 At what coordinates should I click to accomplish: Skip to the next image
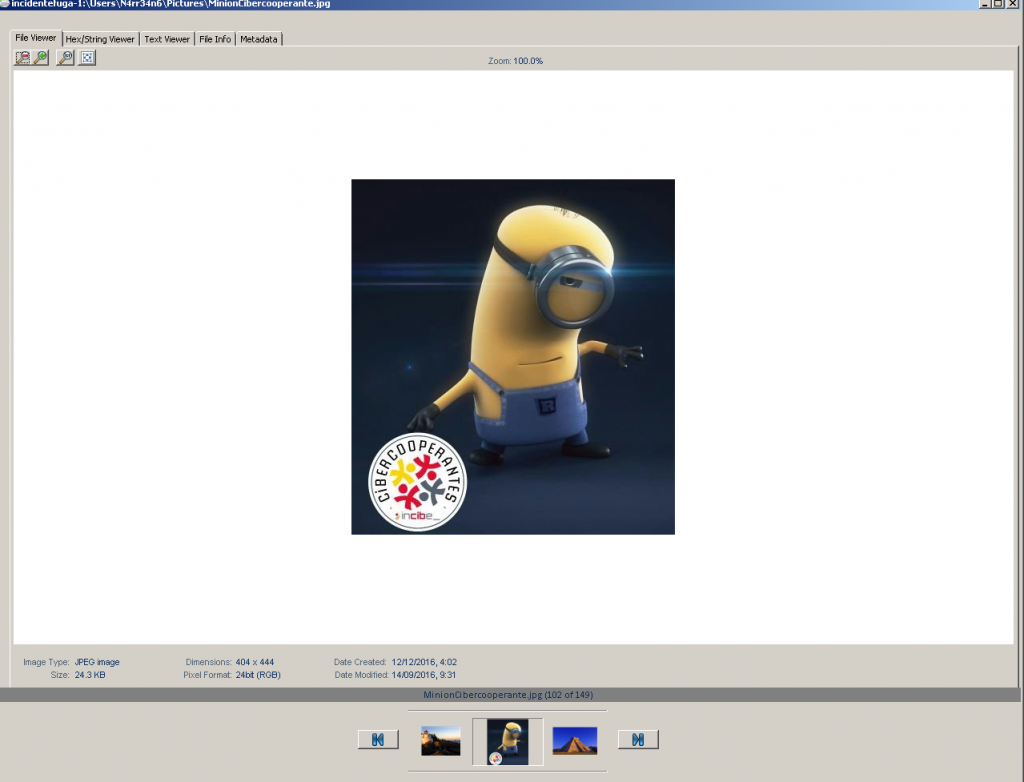coord(638,740)
